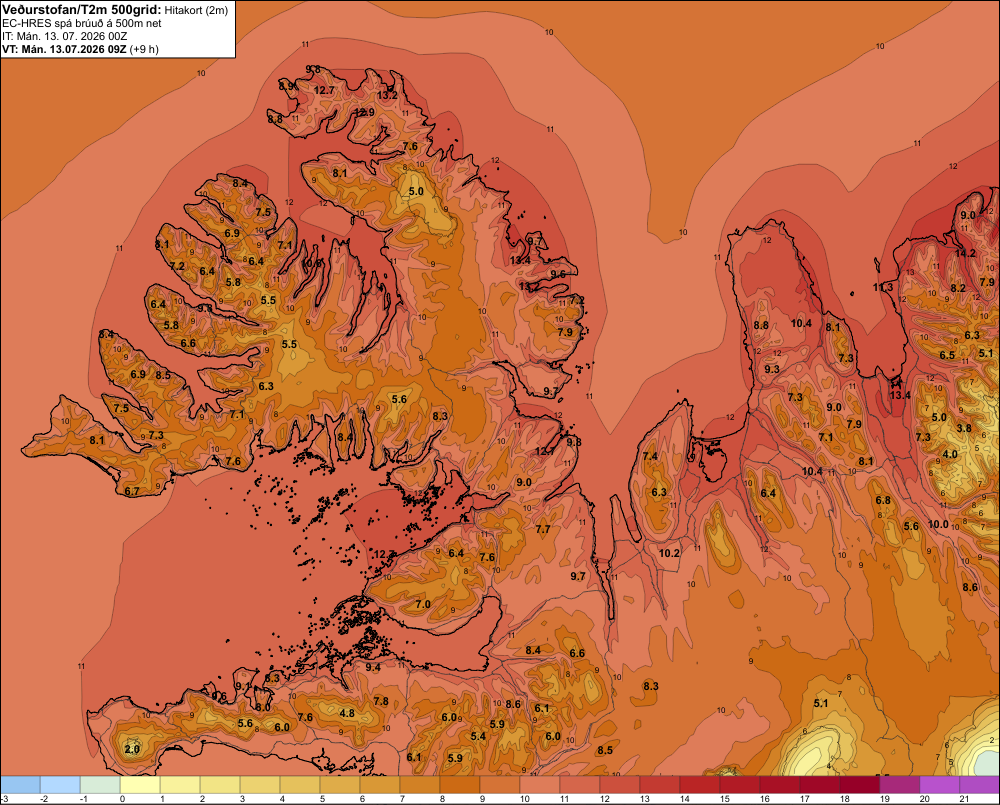This screenshot has width=1000, height=805.
Task: Click the 0 degree pale yellow legend swatch
Action: coord(140,784)
